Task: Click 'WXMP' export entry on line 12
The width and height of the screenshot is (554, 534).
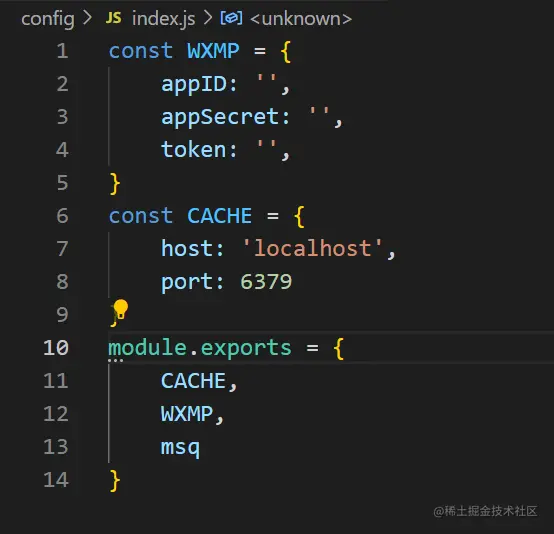Action: (187, 414)
